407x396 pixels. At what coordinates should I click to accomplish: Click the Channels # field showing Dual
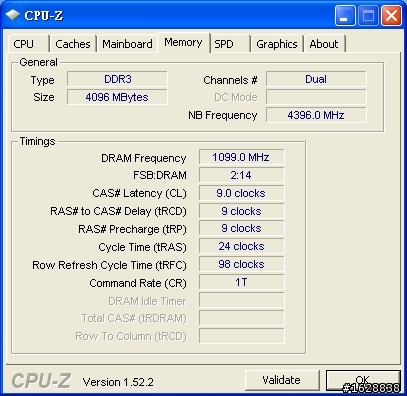tap(316, 79)
